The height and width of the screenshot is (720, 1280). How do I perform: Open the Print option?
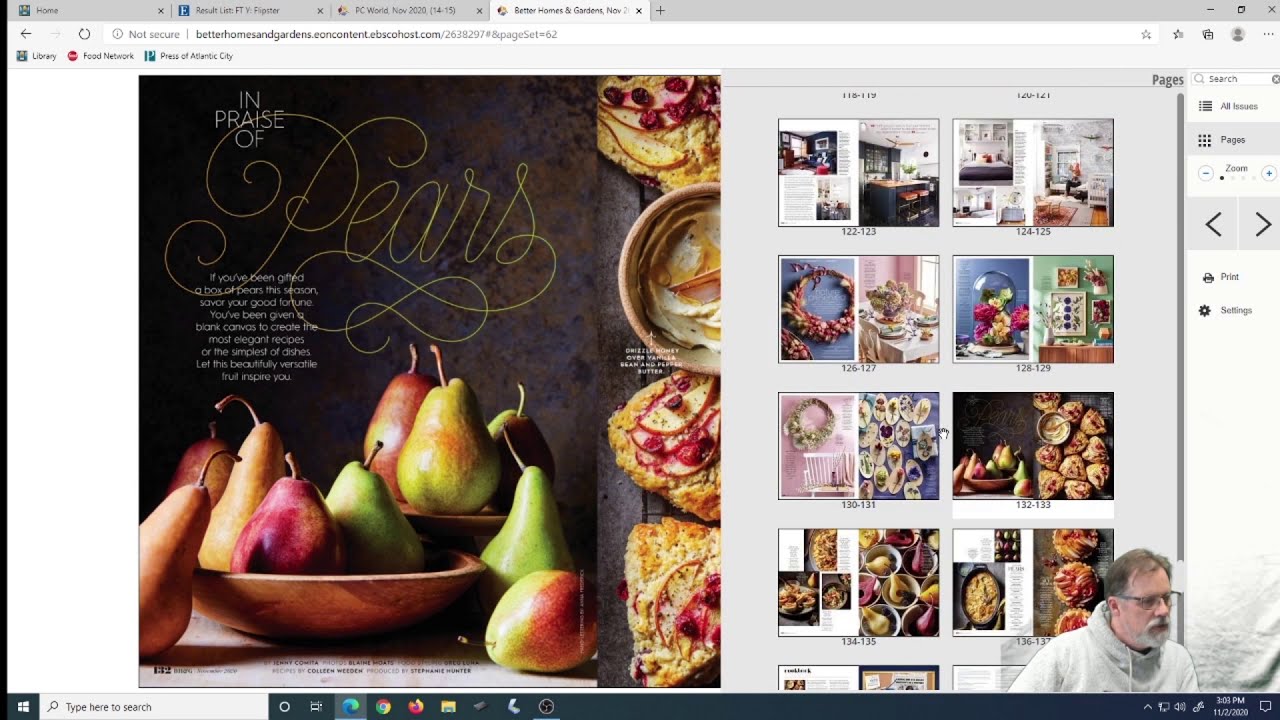pos(1220,277)
